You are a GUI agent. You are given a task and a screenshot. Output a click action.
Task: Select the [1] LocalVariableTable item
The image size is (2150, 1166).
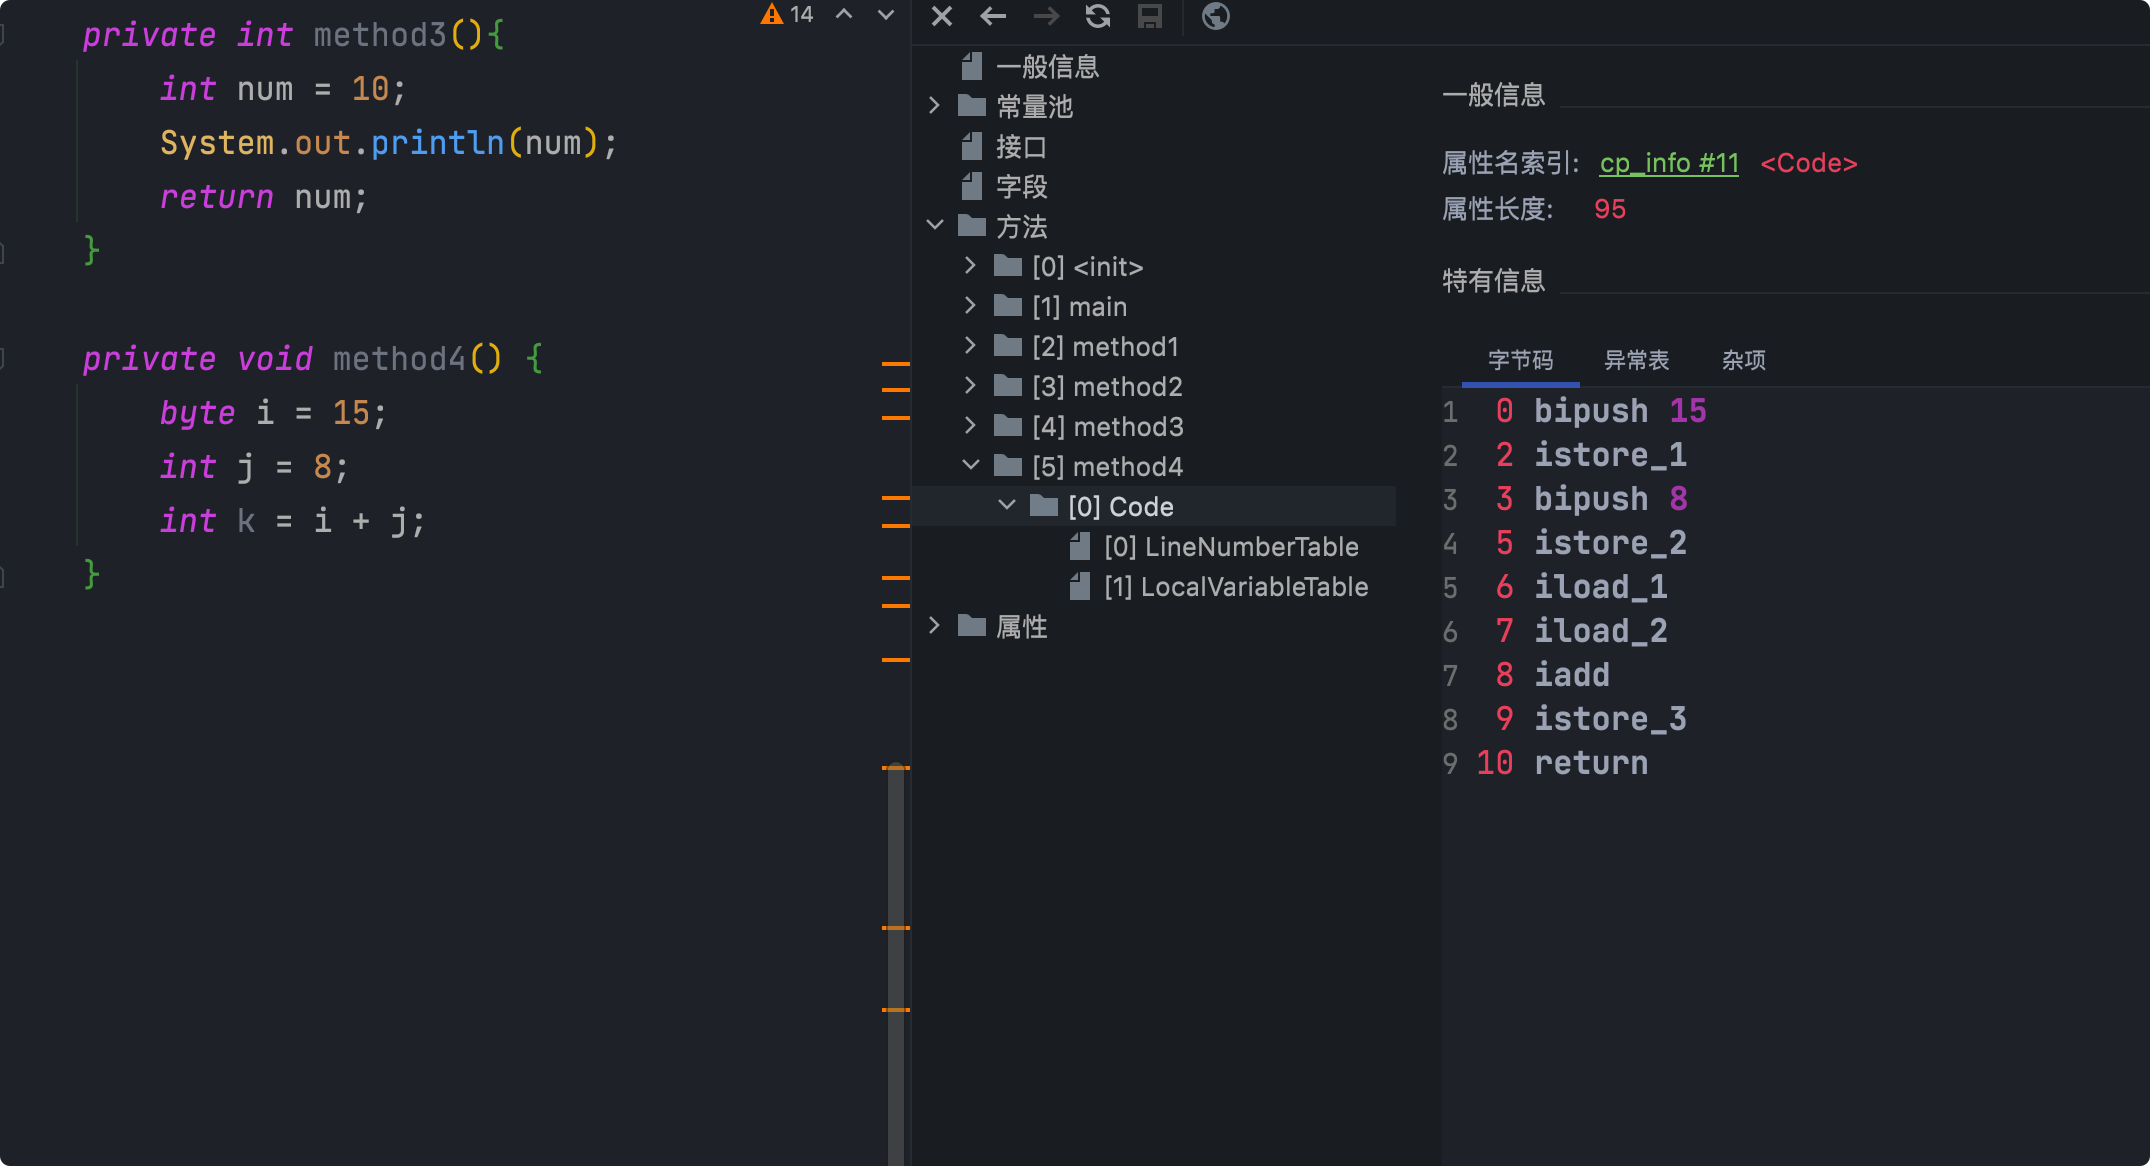coord(1235,587)
